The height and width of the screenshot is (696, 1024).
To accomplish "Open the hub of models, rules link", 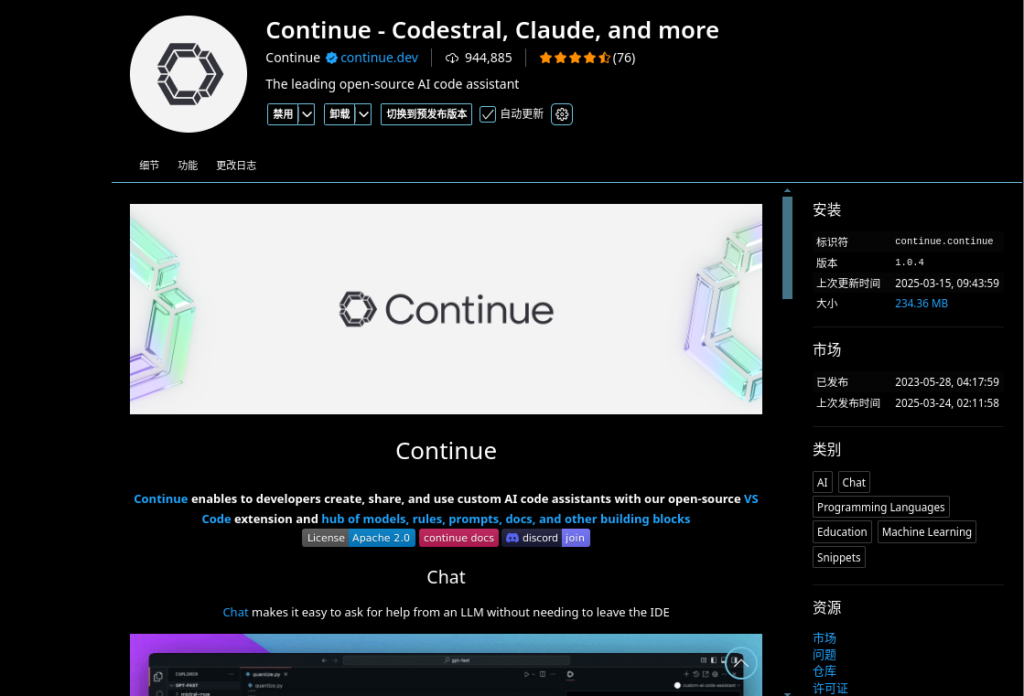I will tap(505, 519).
